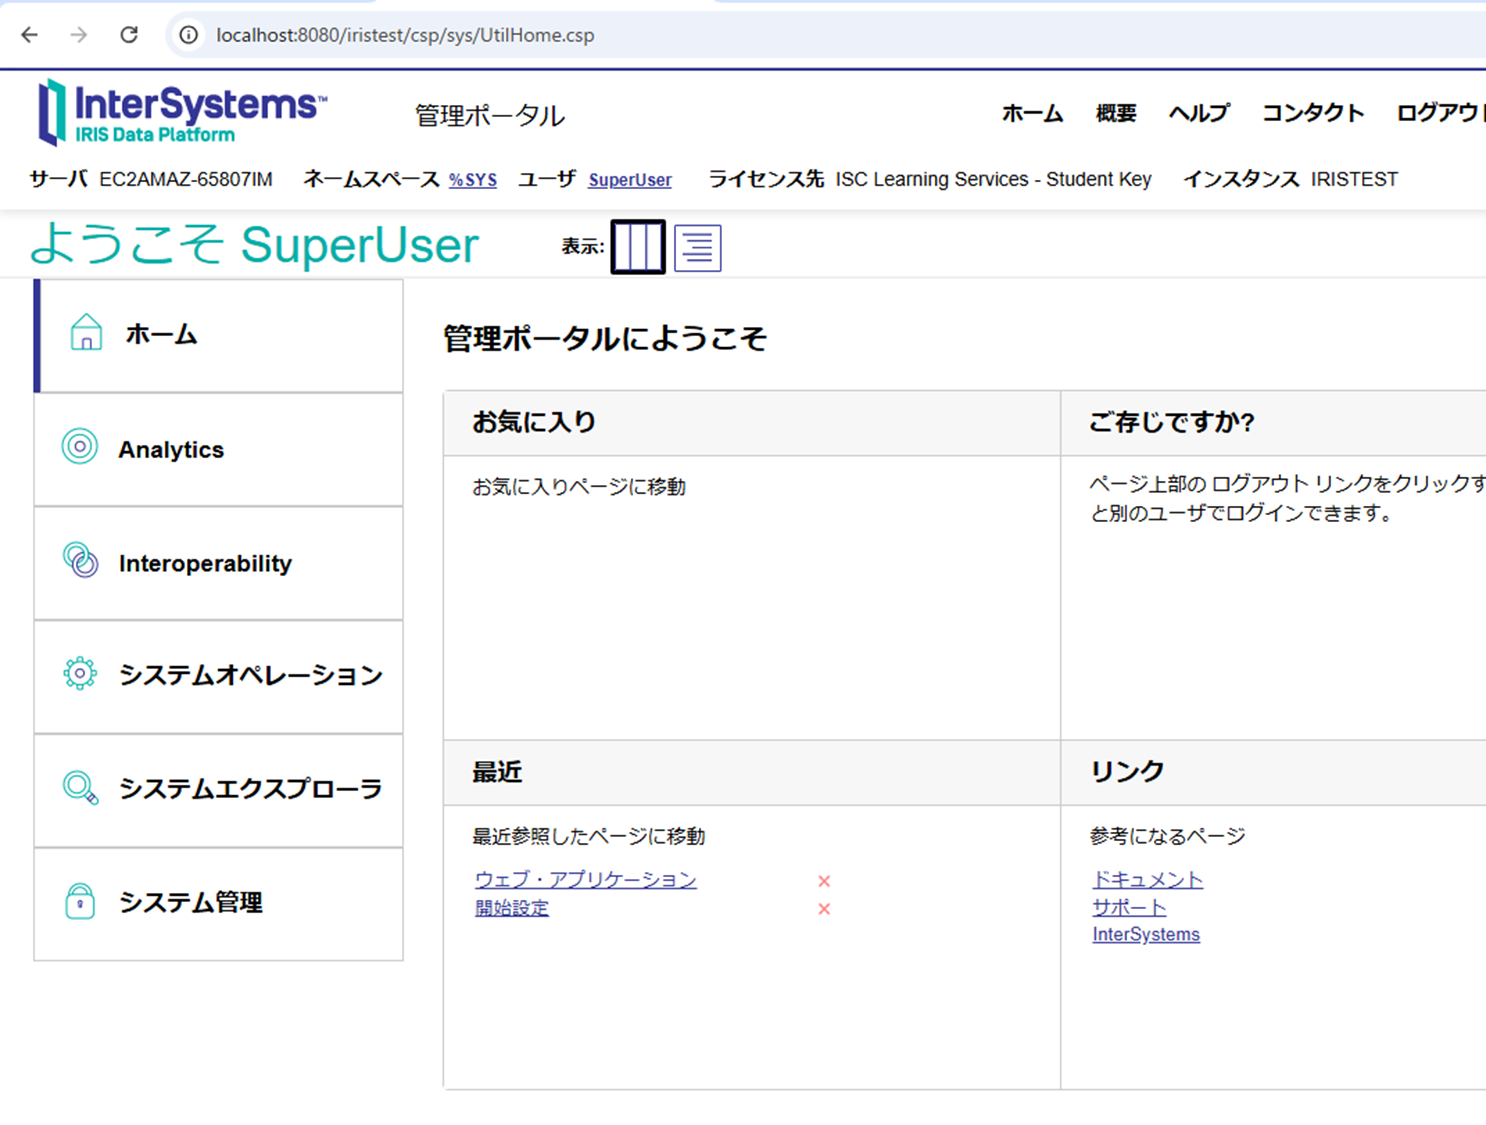Open the コンタクト top menu item
The width and height of the screenshot is (1486, 1125).
pyautogui.click(x=1312, y=113)
